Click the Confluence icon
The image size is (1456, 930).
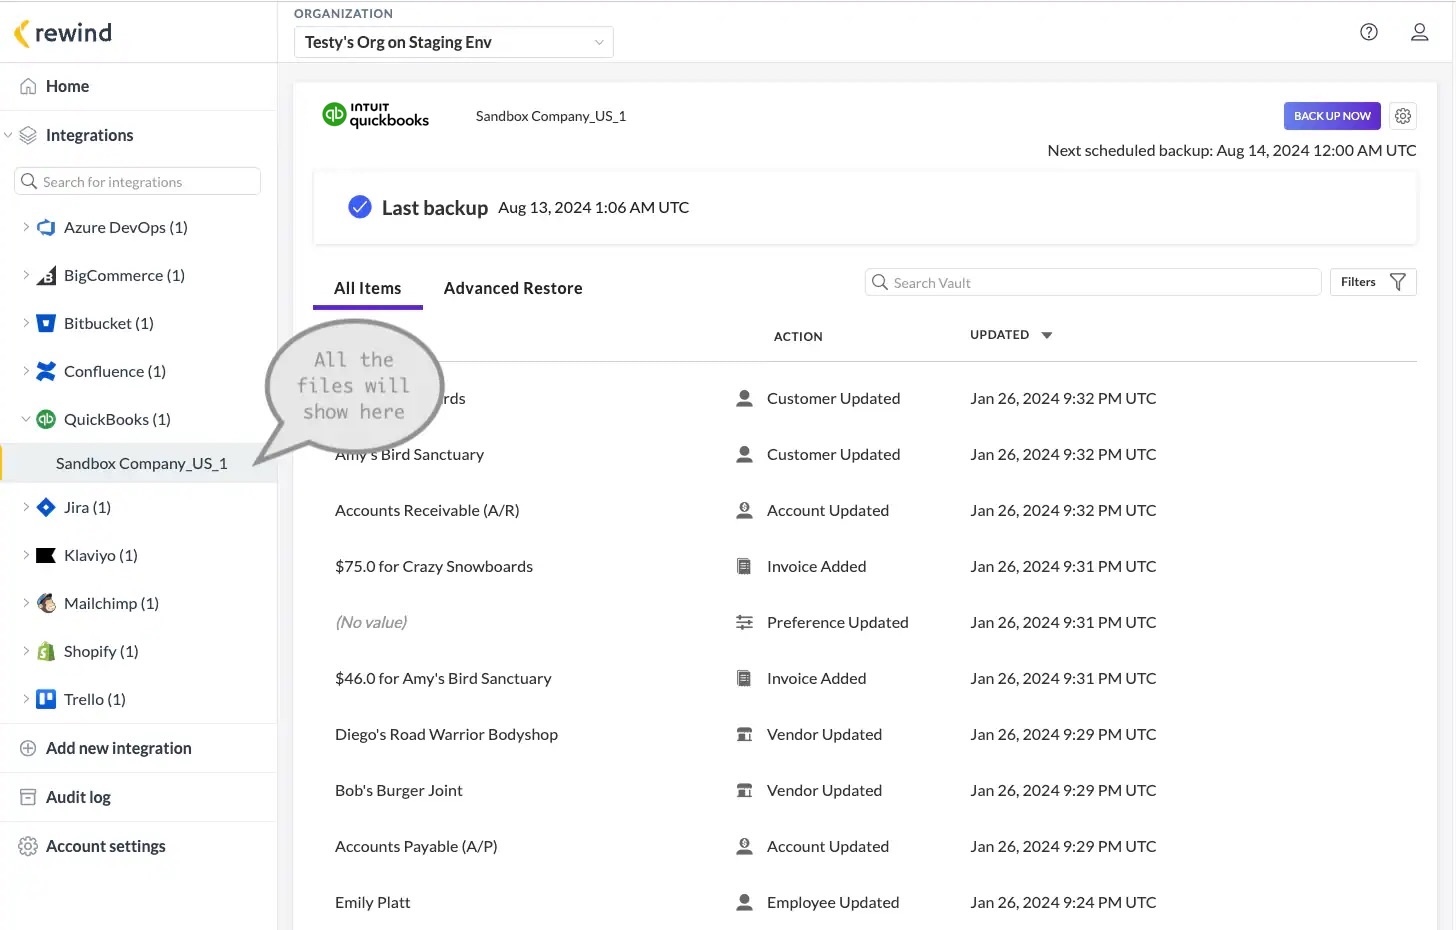click(x=46, y=371)
